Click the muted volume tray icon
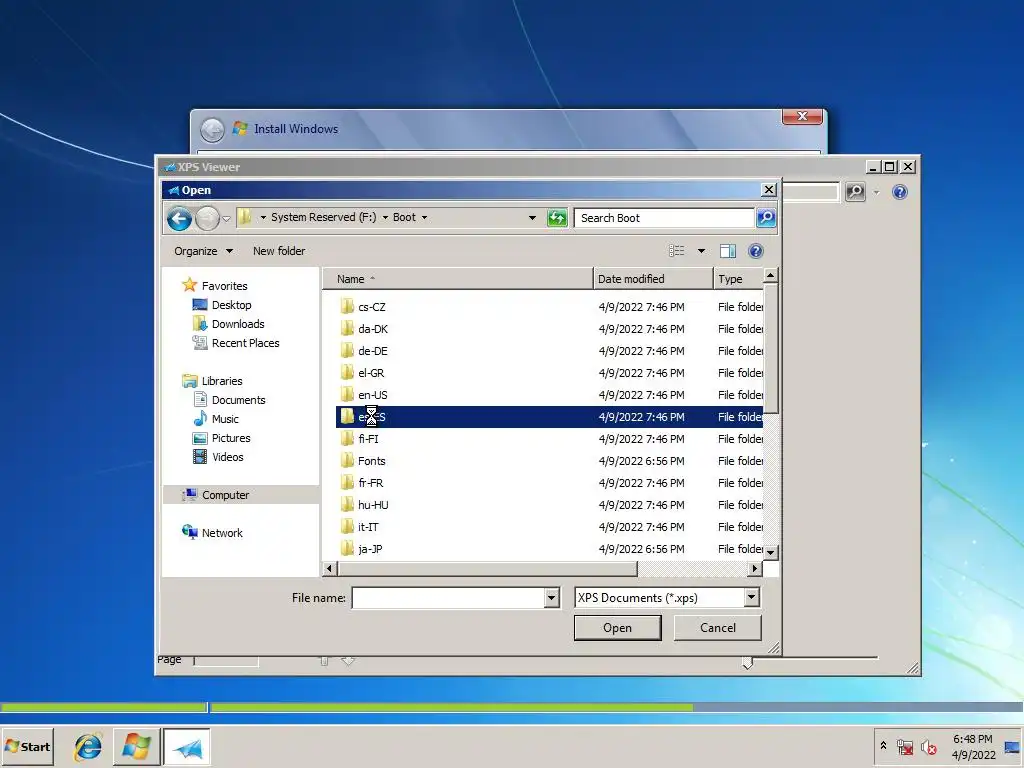Image resolution: width=1024 pixels, height=768 pixels. 928,746
